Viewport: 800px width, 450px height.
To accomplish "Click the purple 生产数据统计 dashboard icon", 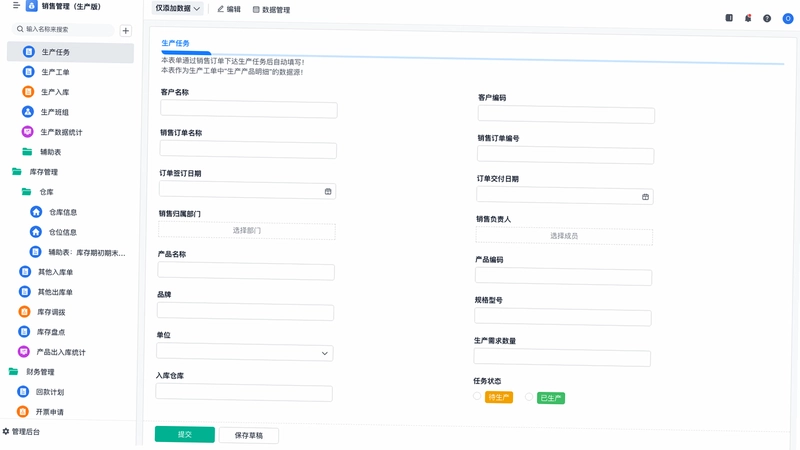I will 28,132.
